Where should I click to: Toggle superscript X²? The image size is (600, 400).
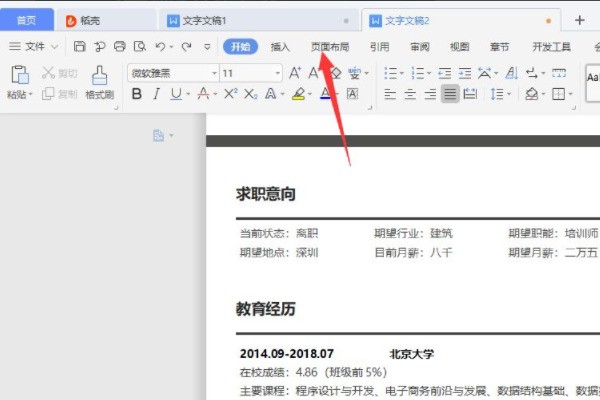(231, 94)
